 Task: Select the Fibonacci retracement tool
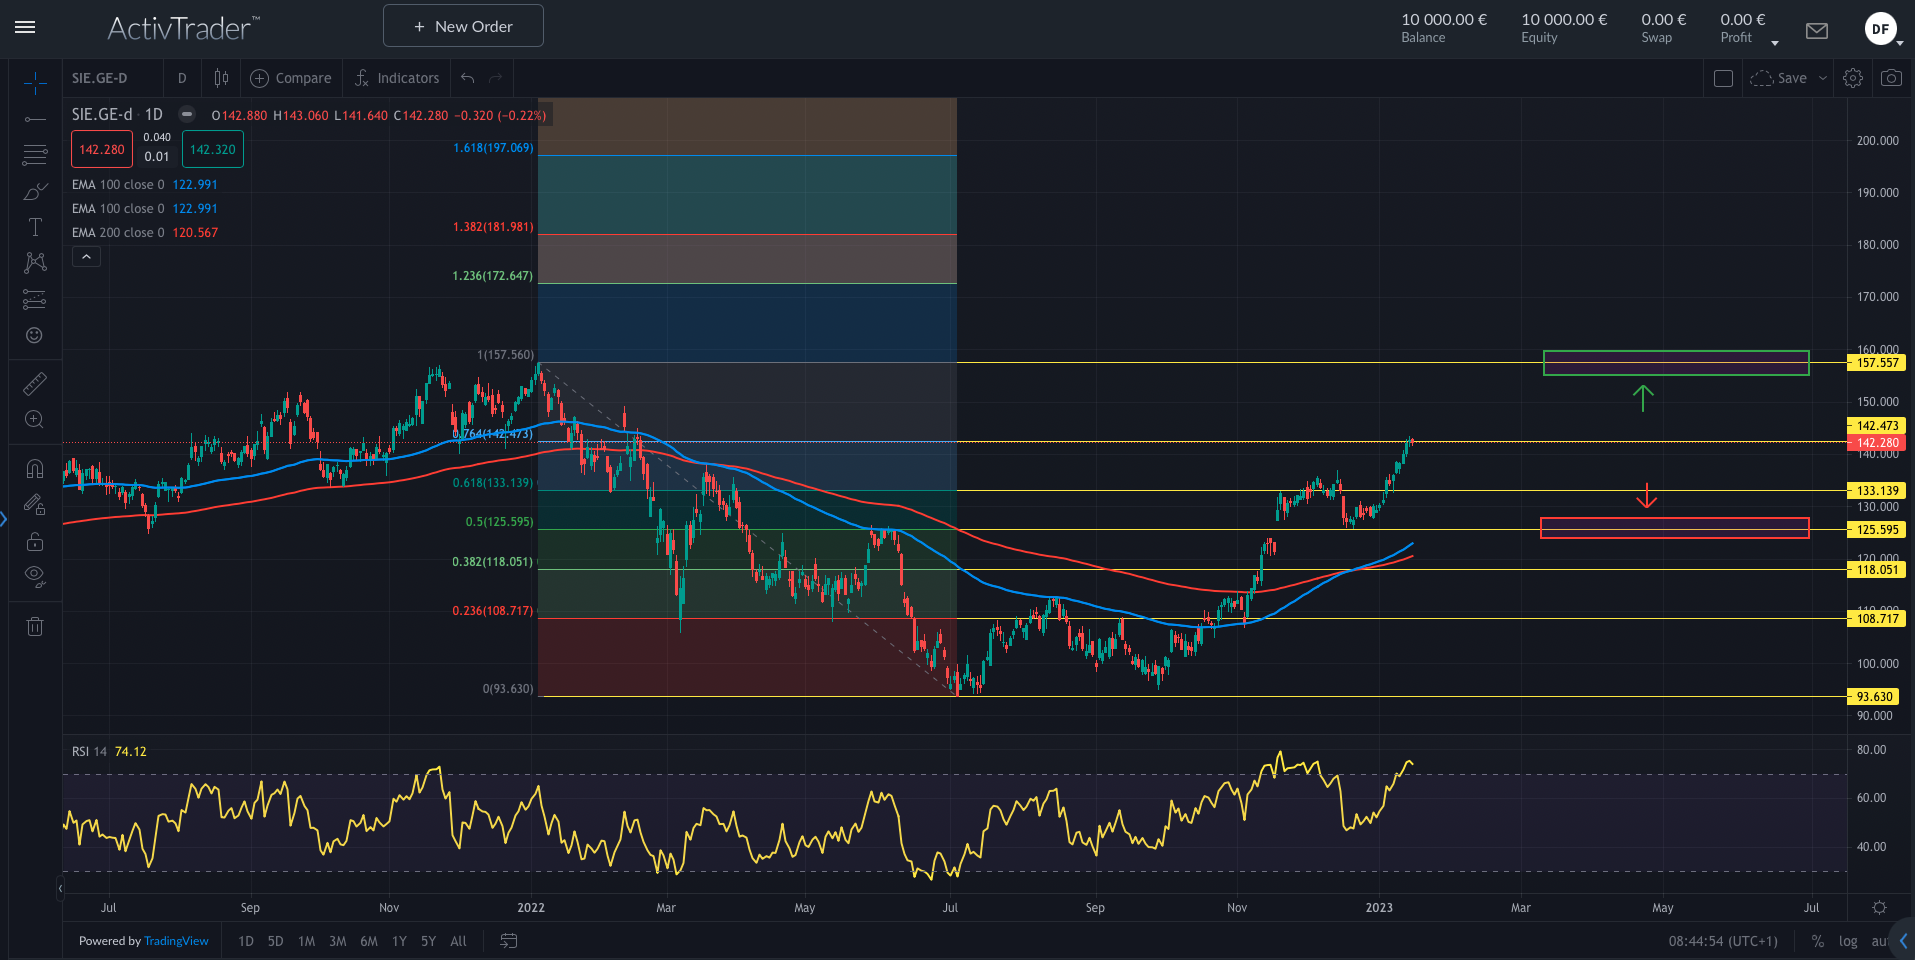(x=35, y=155)
